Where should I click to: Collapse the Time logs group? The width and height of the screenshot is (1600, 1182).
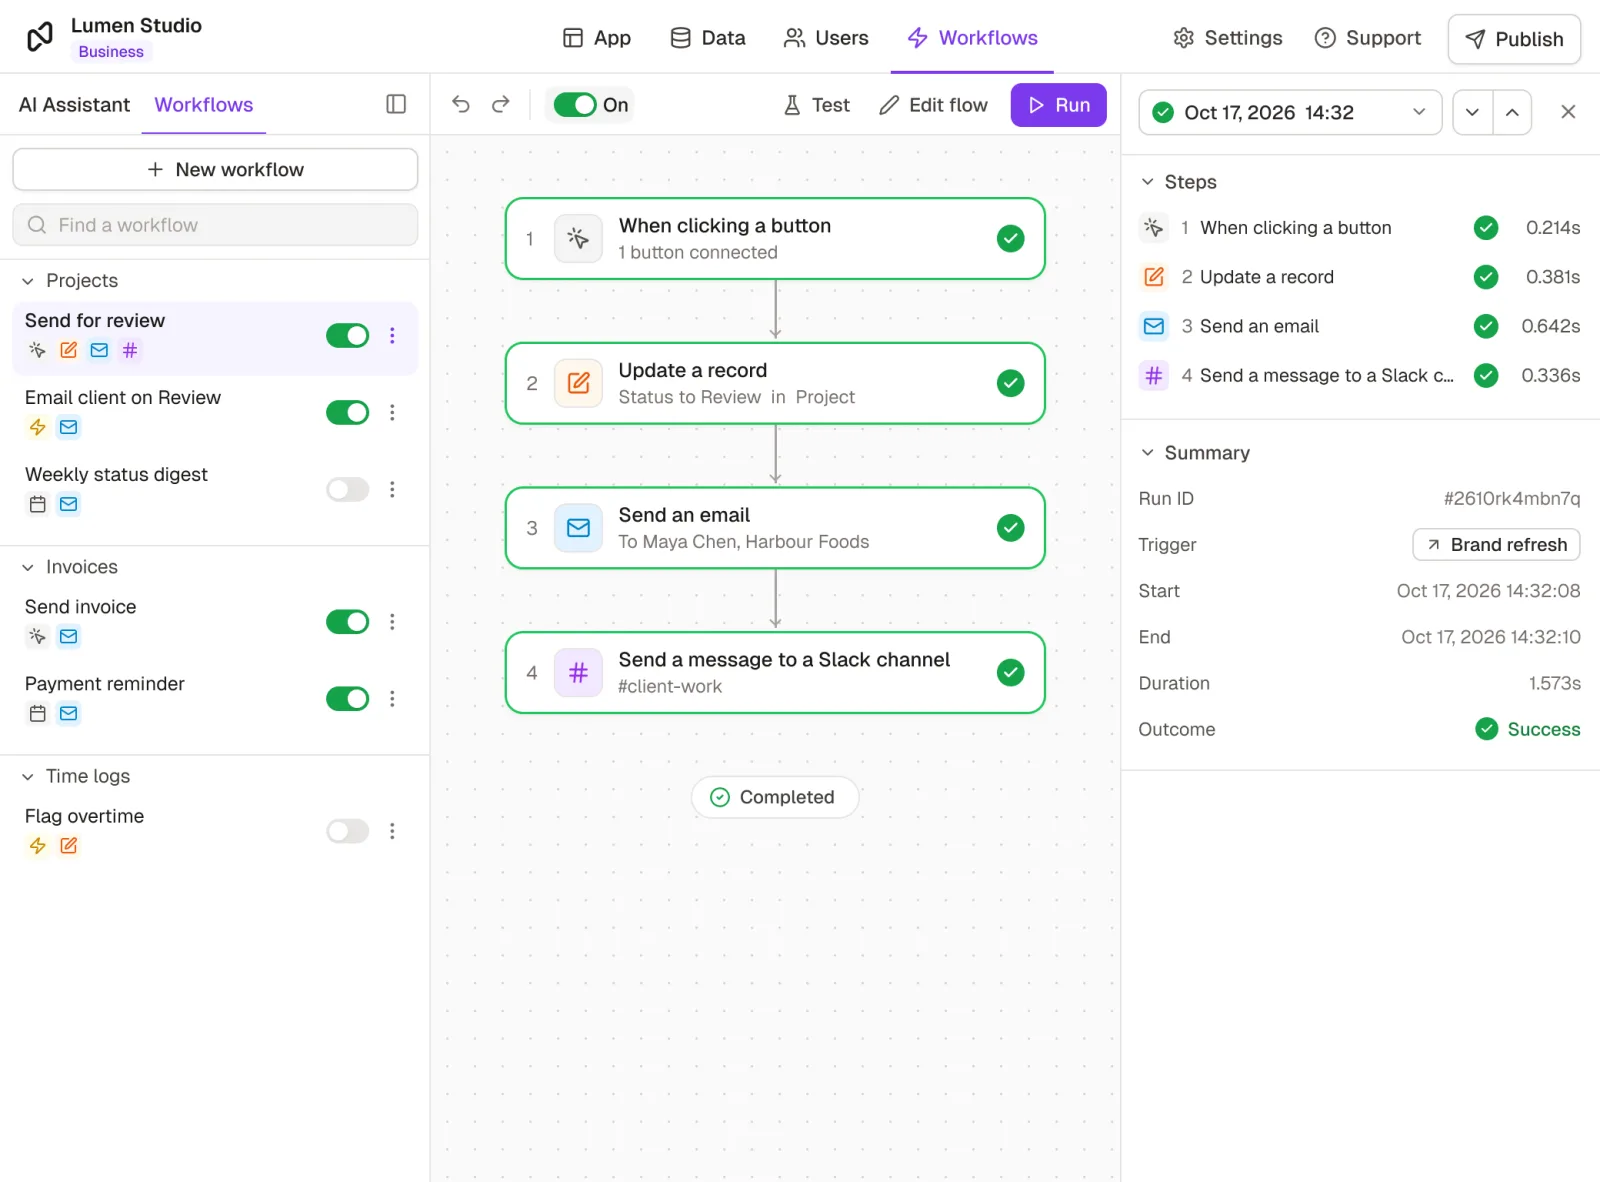click(x=28, y=776)
